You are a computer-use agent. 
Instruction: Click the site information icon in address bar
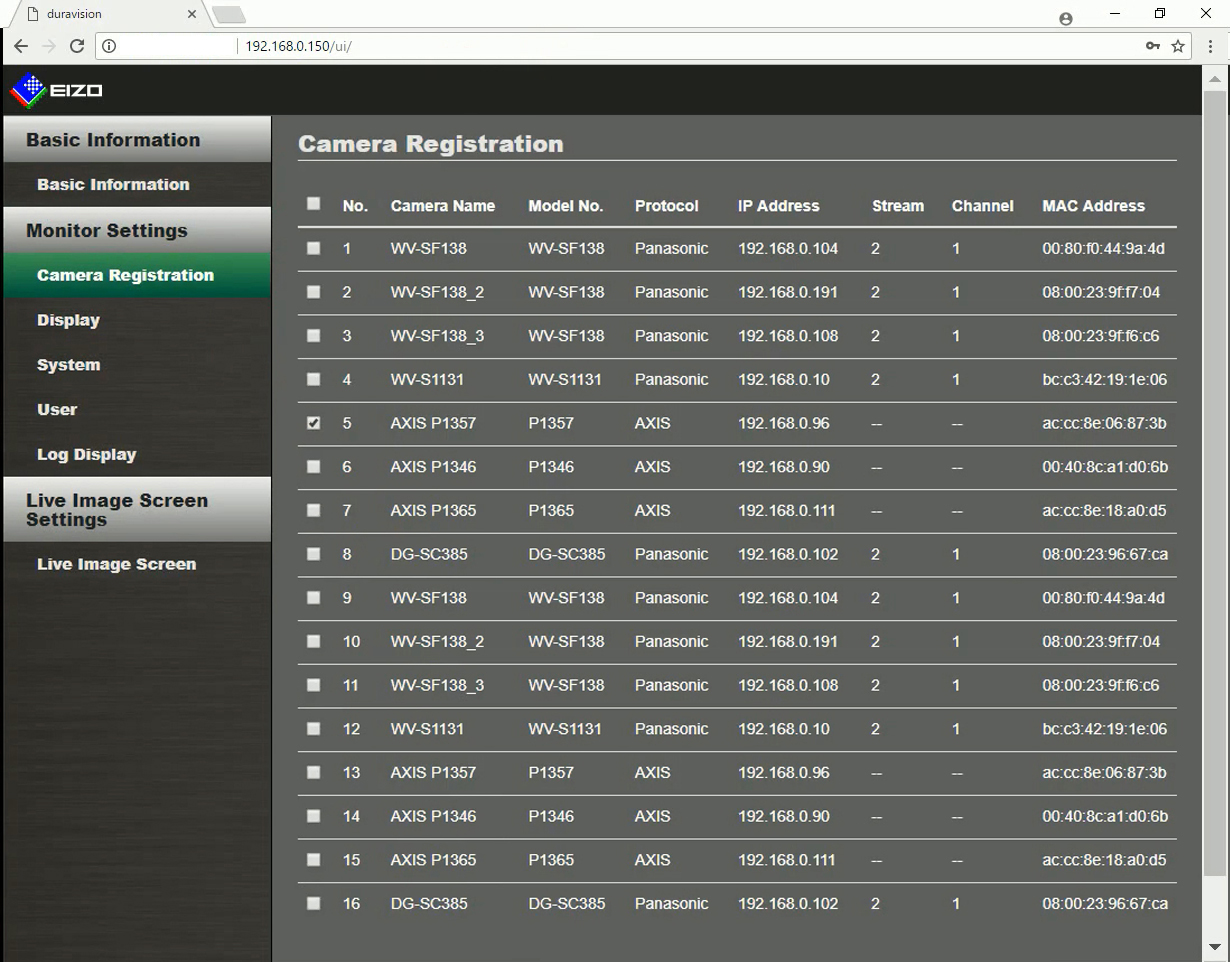point(109,46)
